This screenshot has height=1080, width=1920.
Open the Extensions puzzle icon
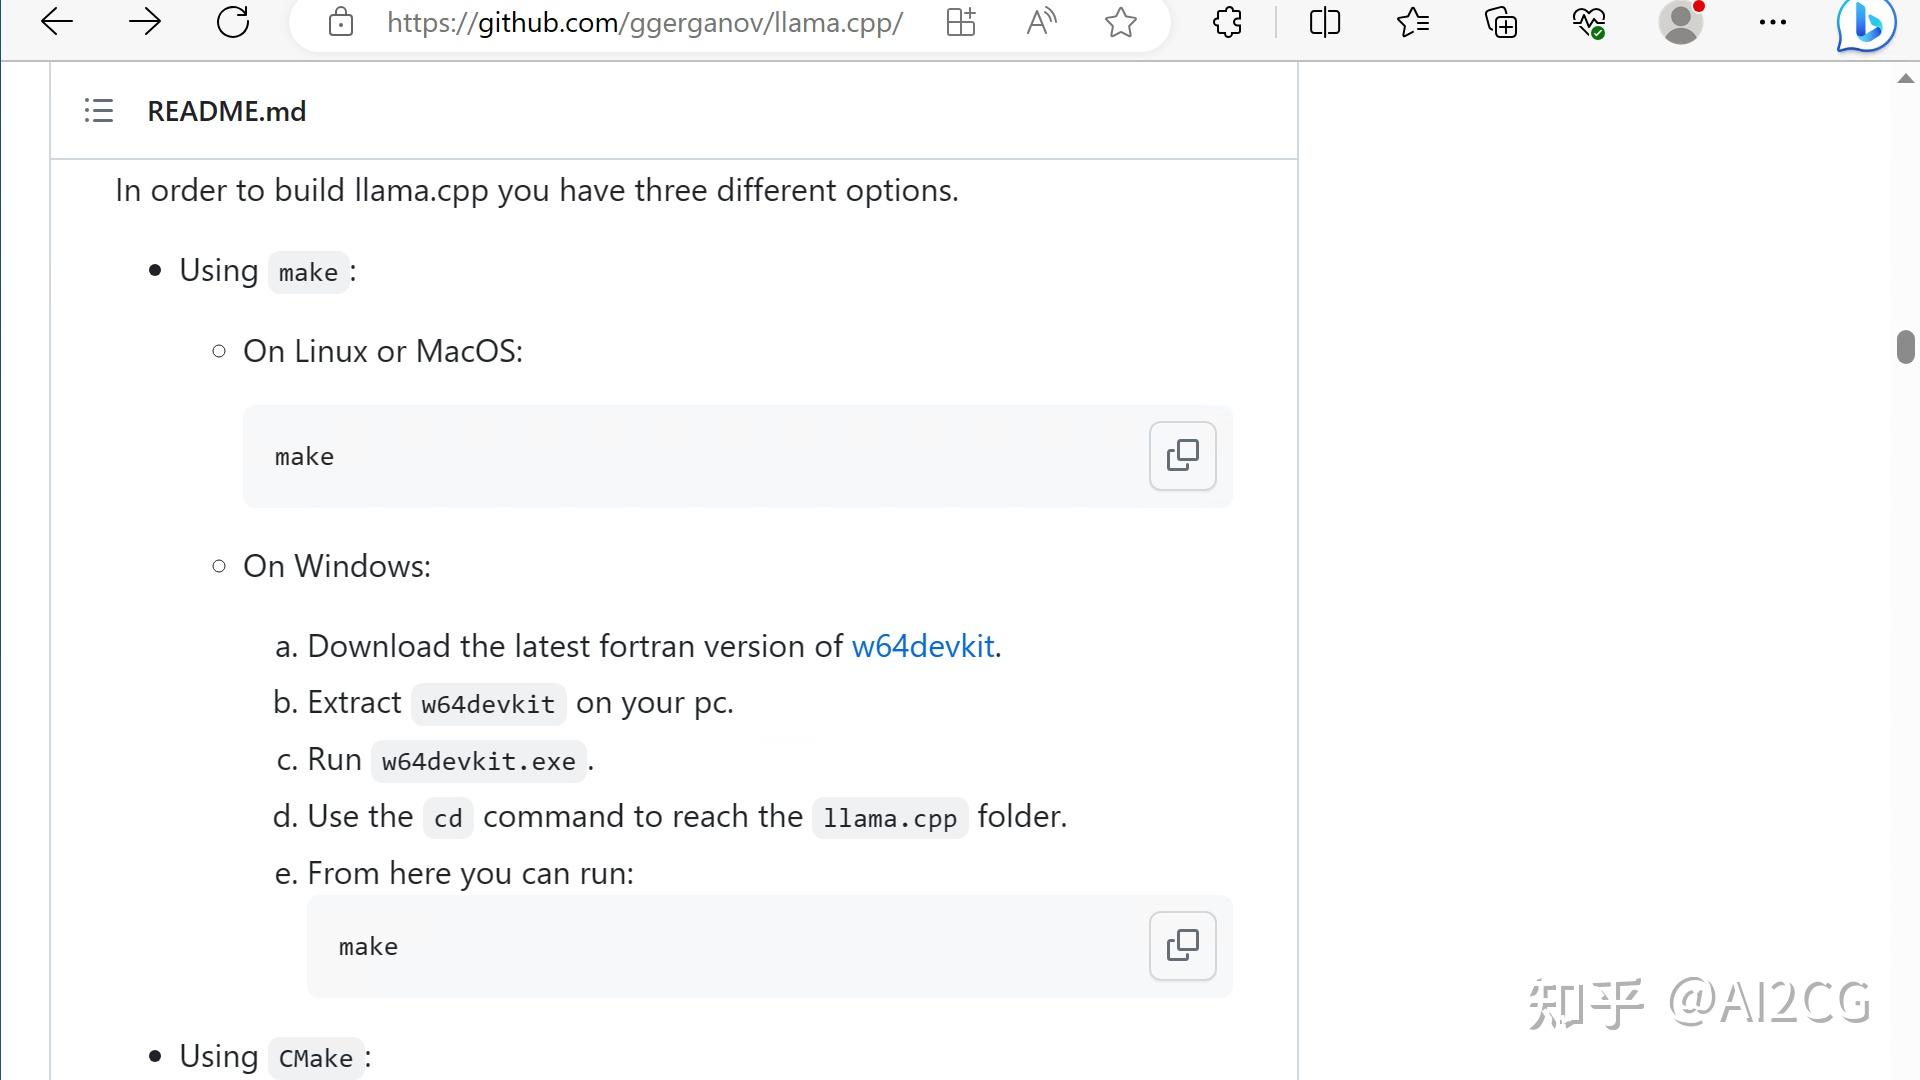tap(1227, 22)
